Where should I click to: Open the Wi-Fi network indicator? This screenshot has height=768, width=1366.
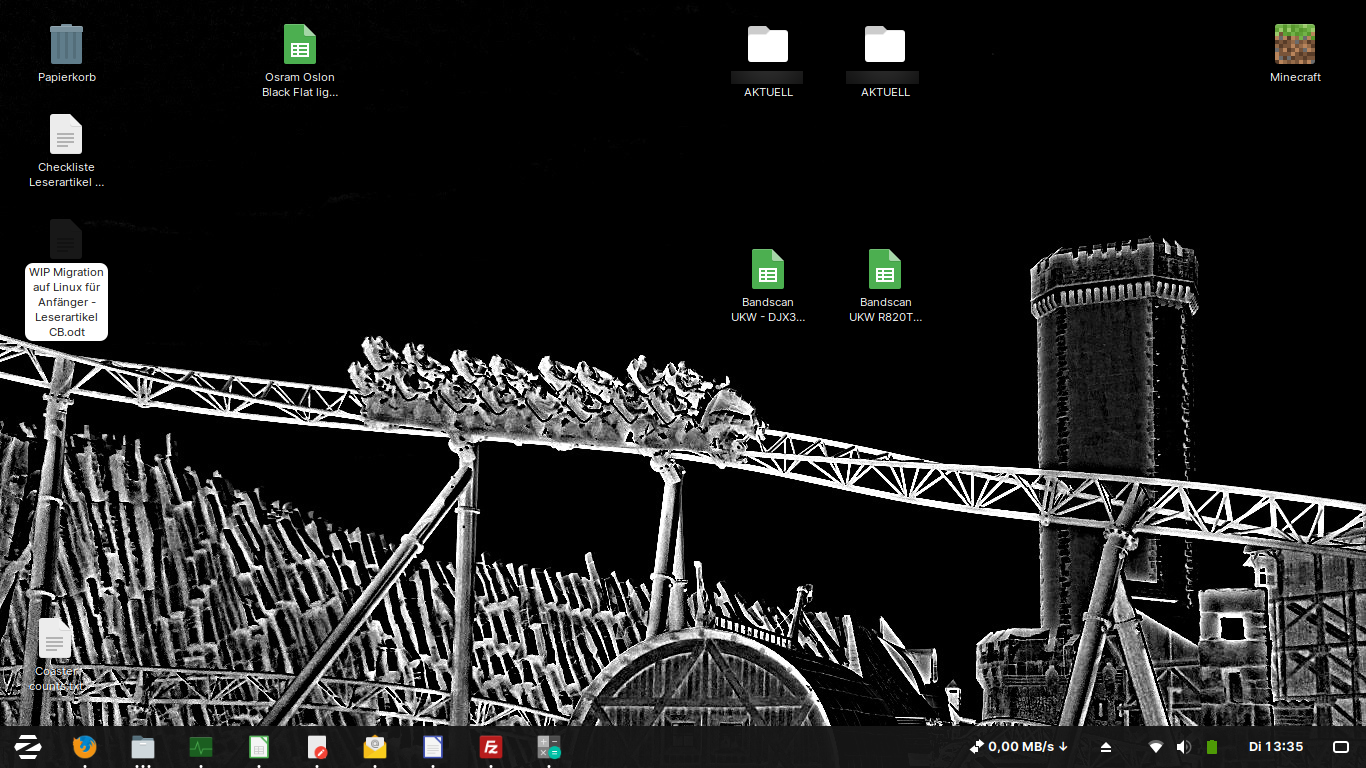1156,747
